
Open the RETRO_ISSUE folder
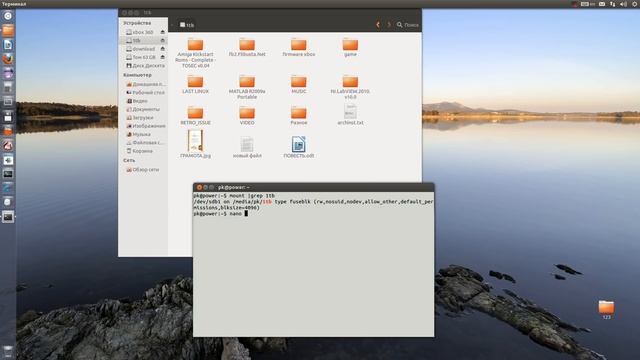pos(196,113)
